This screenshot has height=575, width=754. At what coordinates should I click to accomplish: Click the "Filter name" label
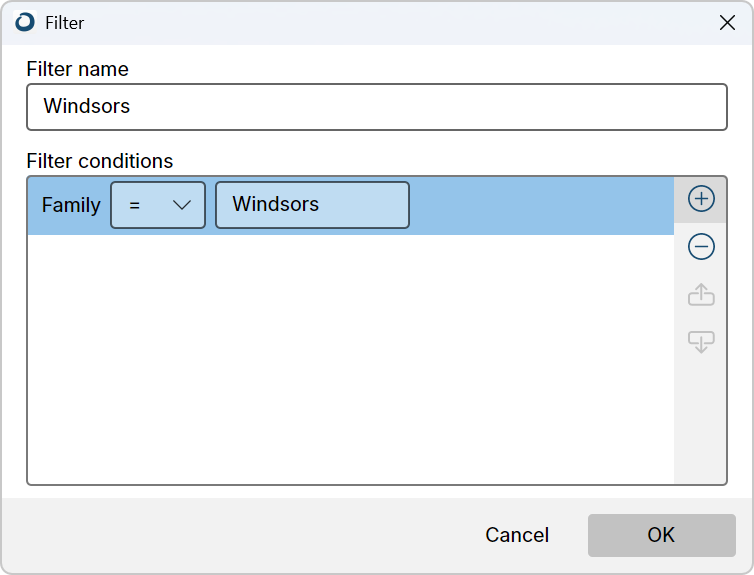pyautogui.click(x=77, y=69)
